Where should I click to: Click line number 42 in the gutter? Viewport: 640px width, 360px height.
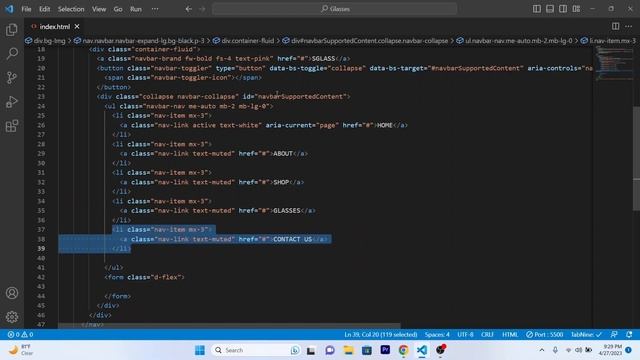(x=41, y=277)
